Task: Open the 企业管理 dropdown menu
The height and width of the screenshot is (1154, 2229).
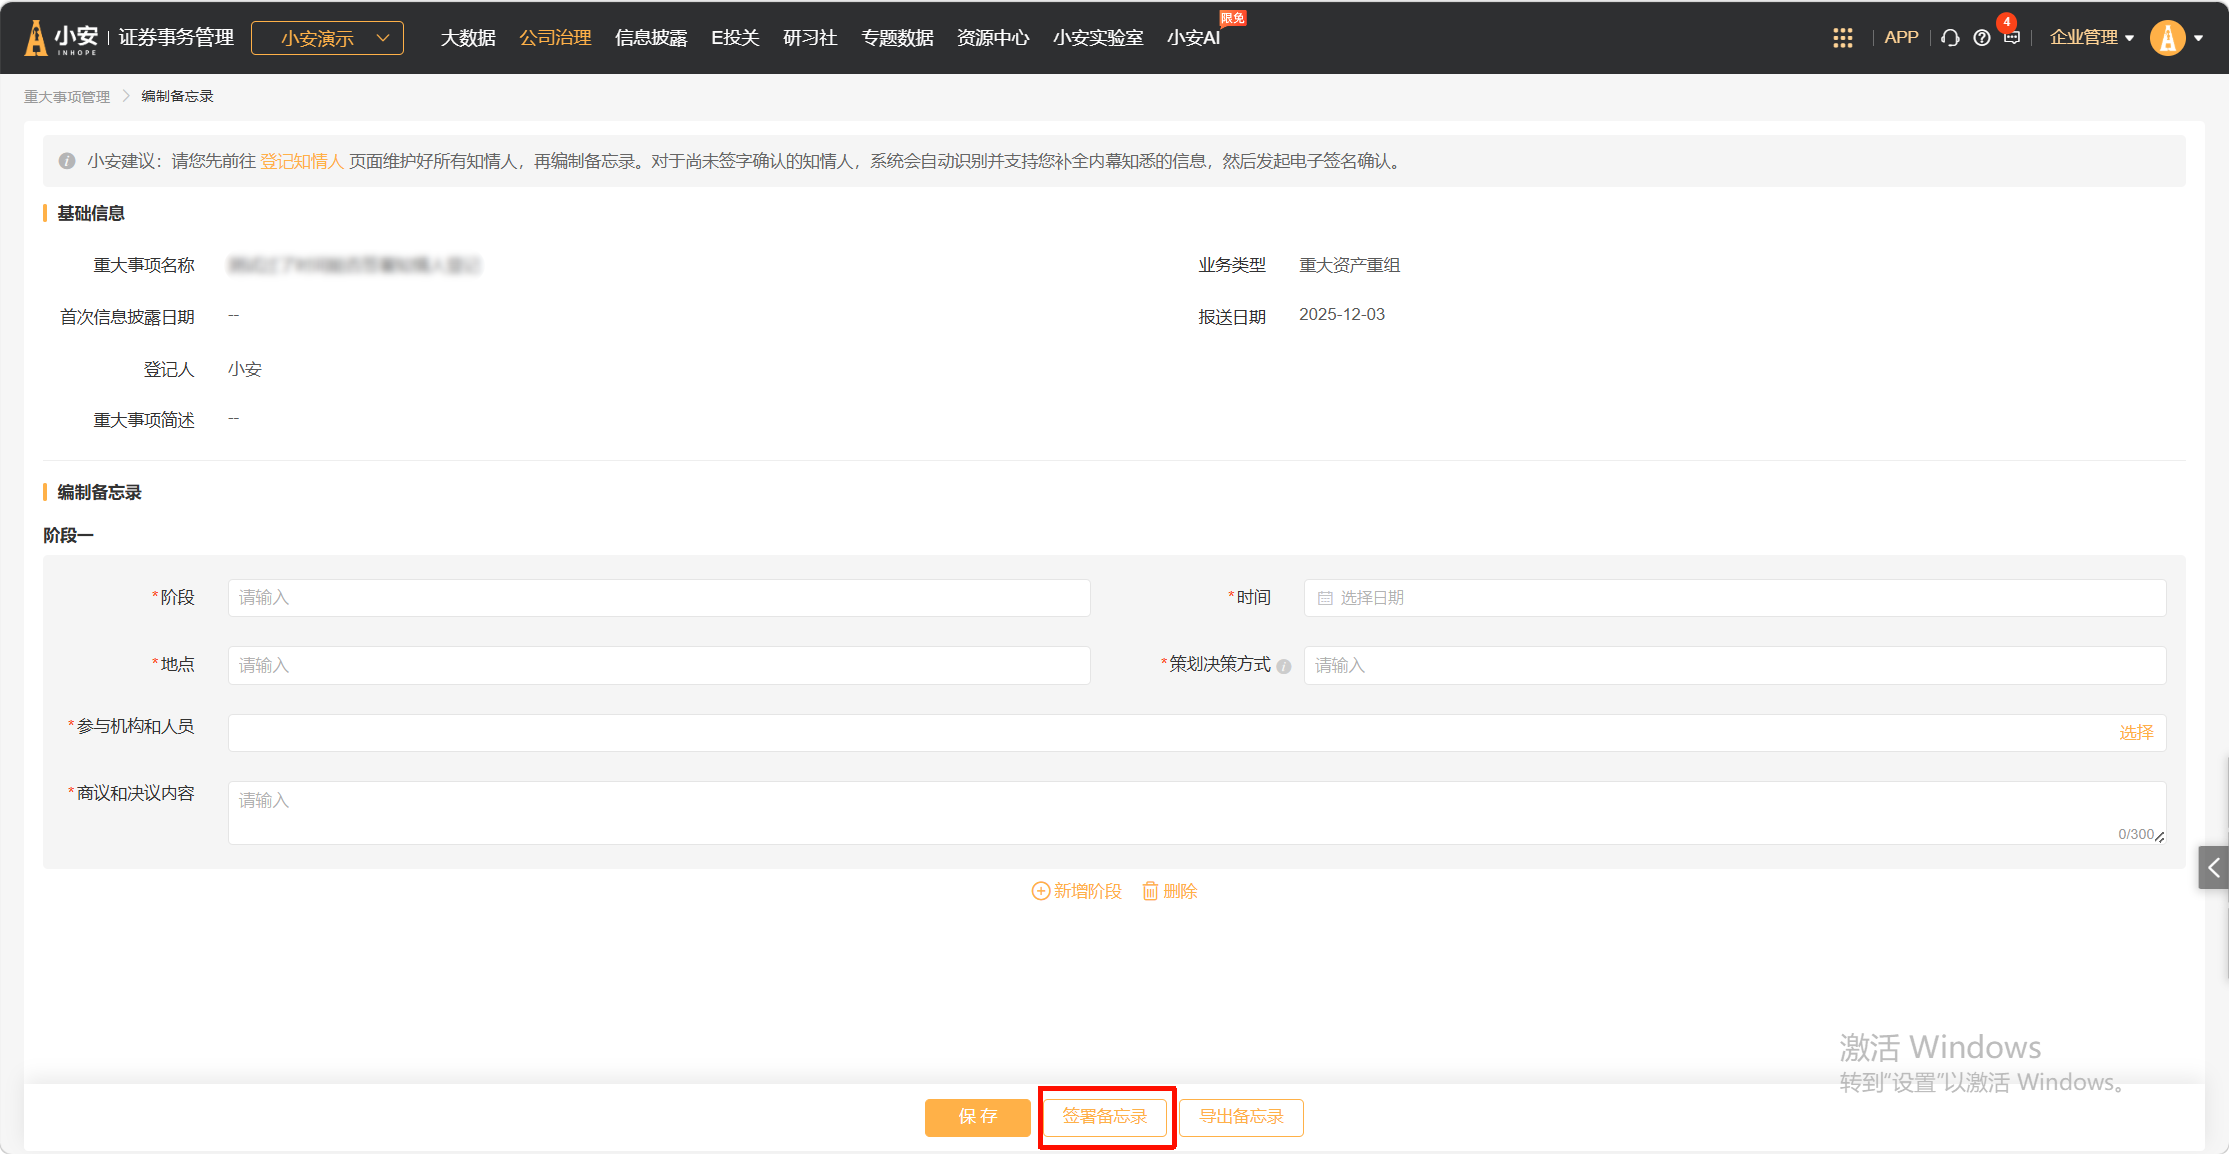Action: [2091, 38]
